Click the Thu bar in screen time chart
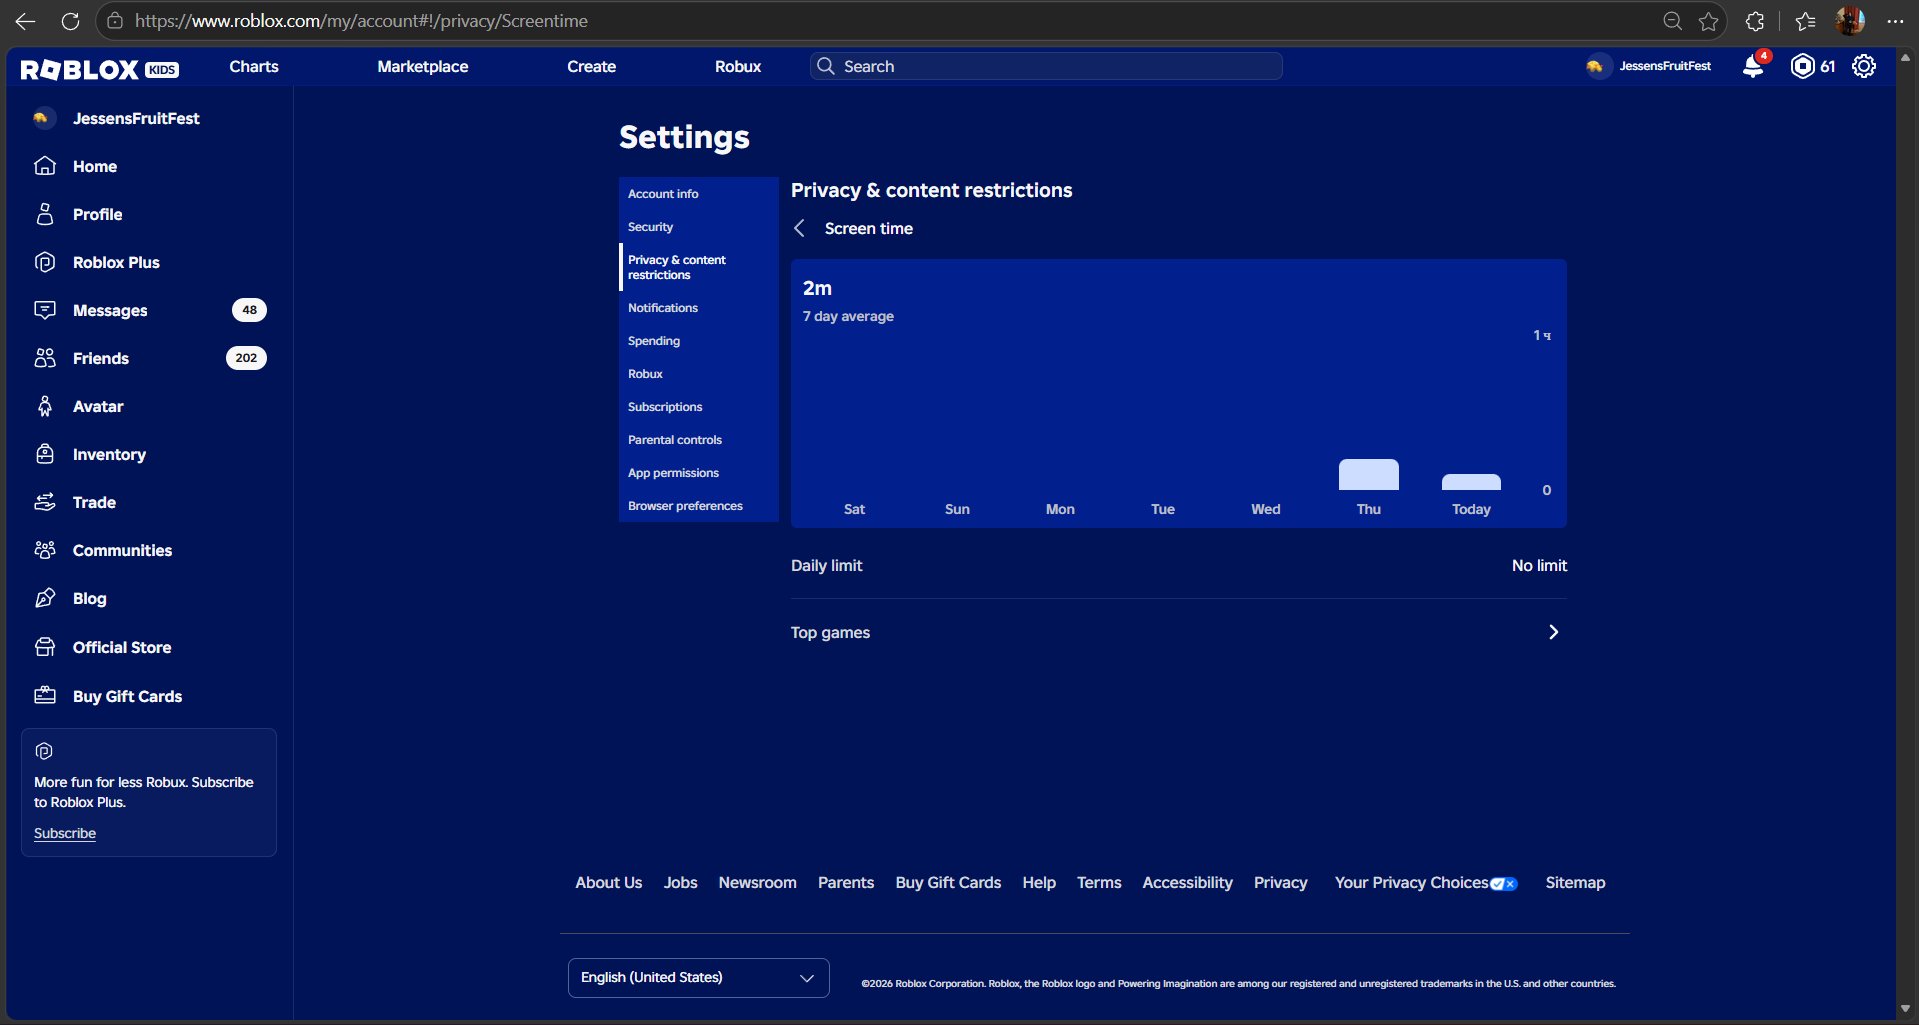 coord(1368,475)
